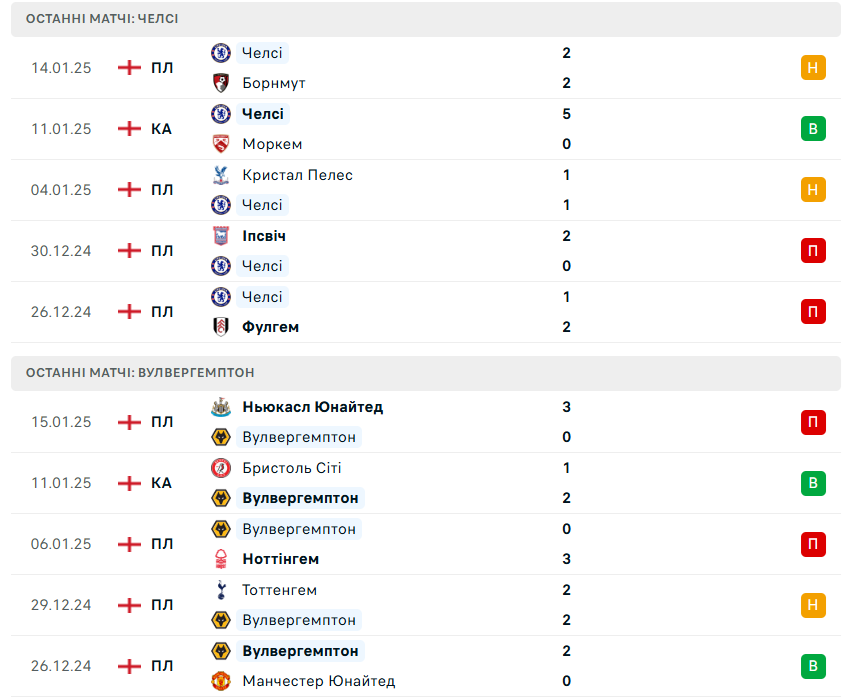Click the Fulham club crest icon
Screen dimensions: 853x698
(221, 327)
